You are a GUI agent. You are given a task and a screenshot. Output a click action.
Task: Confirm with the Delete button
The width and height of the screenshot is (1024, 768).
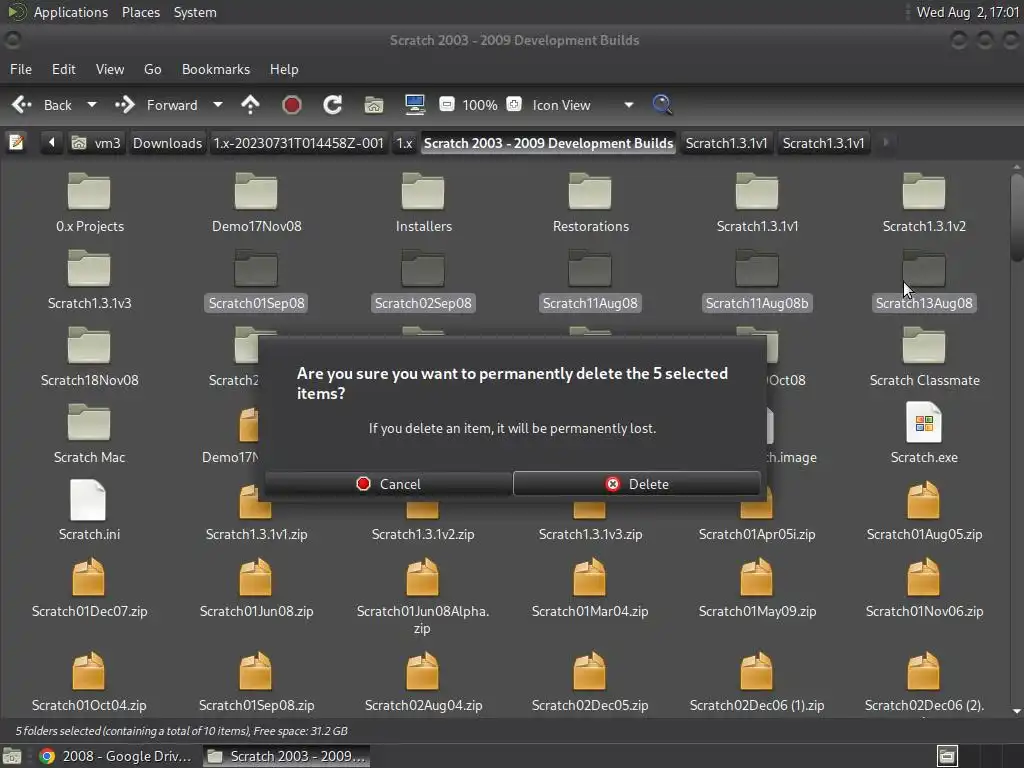(x=637, y=484)
